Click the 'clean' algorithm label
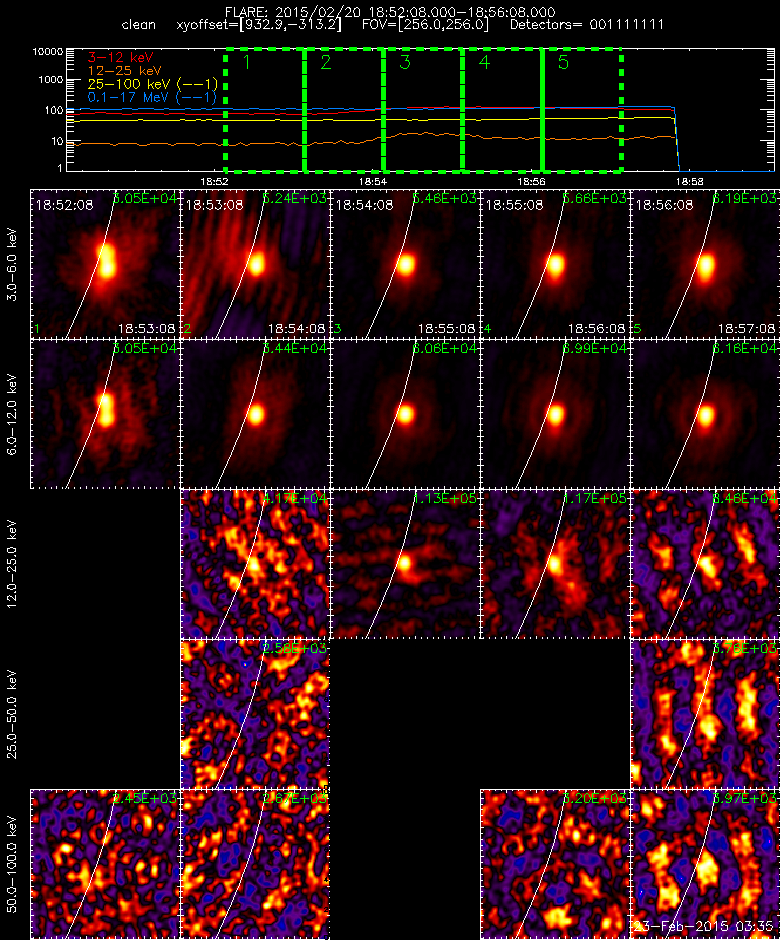 tap(138, 25)
